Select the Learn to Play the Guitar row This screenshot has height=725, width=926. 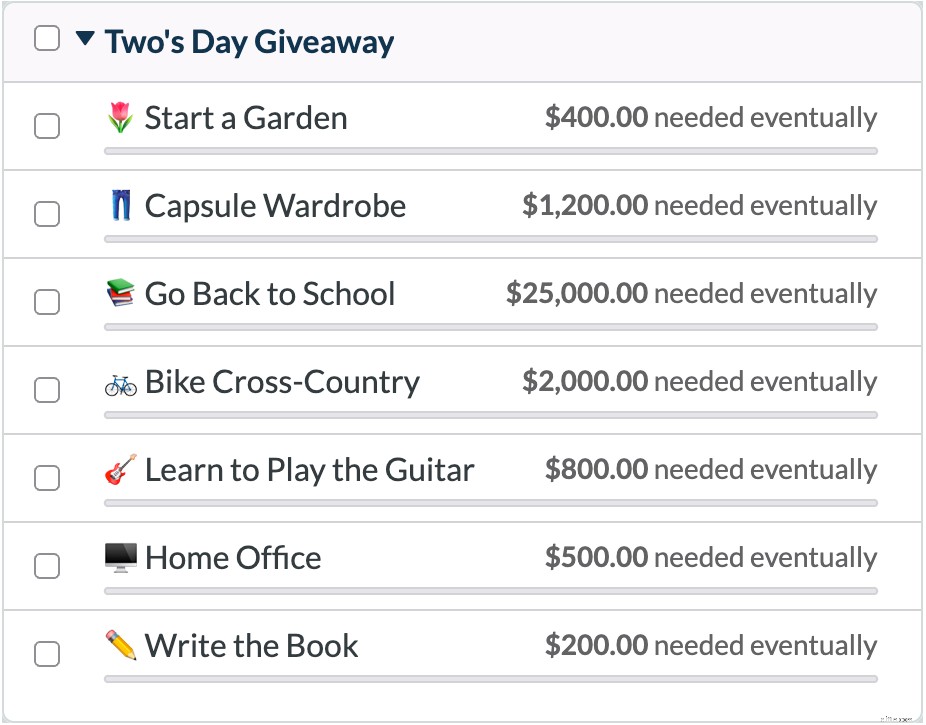310,469
